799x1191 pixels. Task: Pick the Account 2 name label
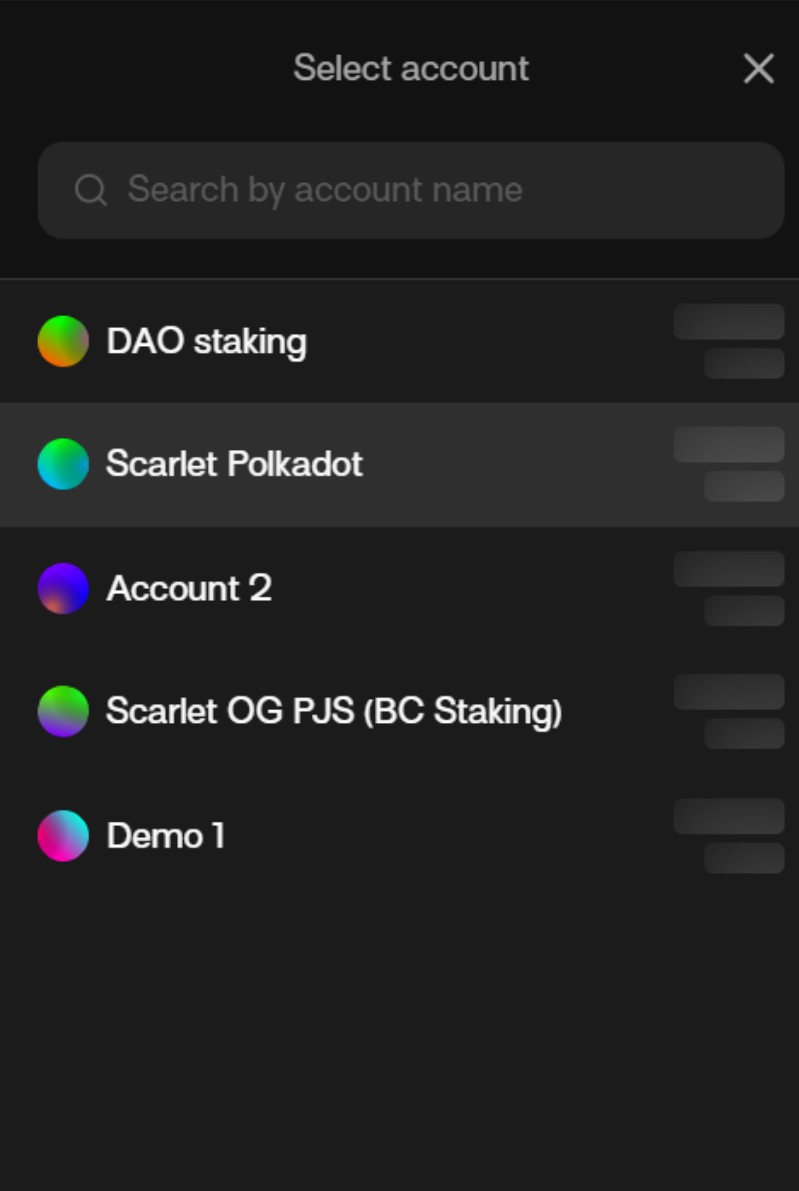[189, 588]
